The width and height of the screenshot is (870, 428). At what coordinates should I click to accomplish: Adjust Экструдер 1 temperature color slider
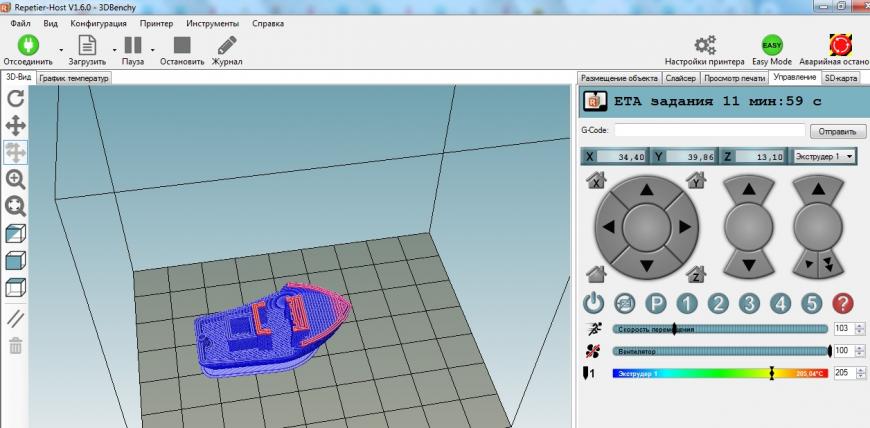(x=720, y=374)
